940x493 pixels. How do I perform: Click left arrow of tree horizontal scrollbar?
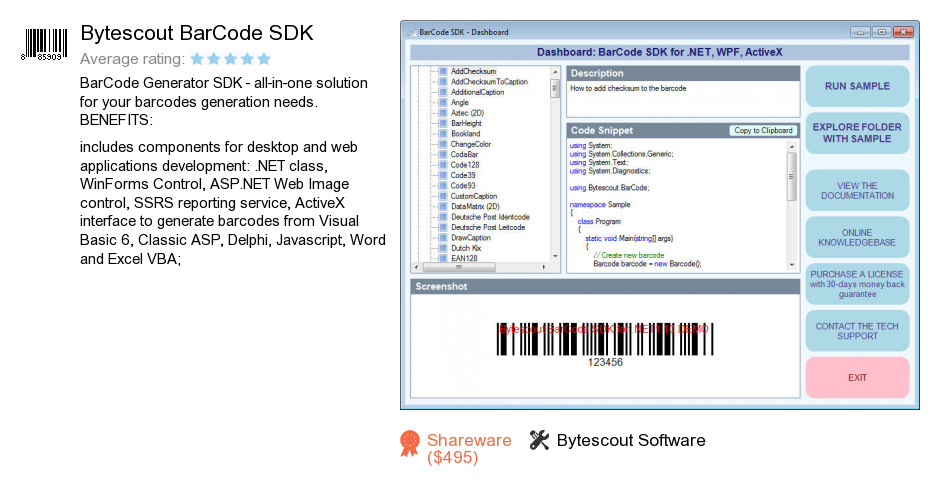417,267
